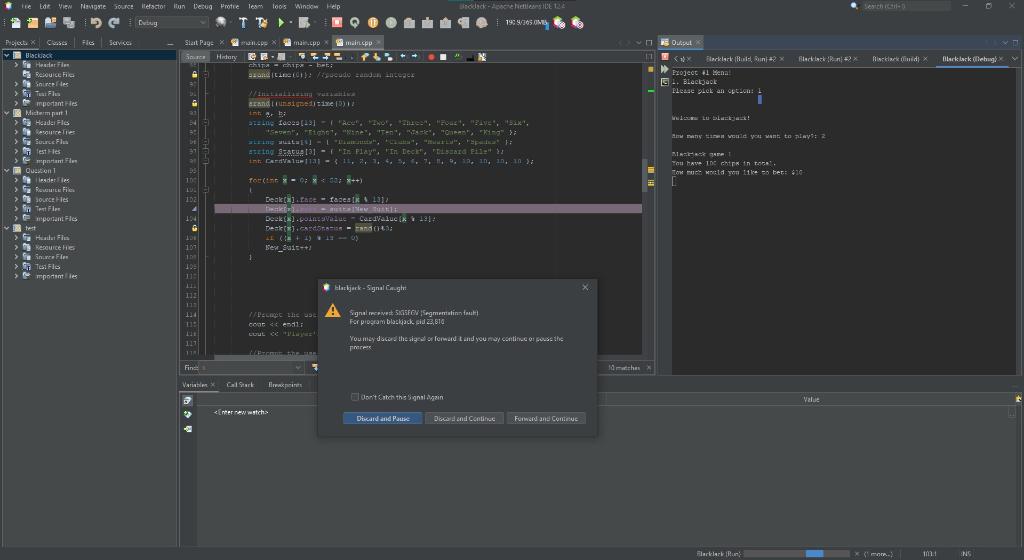The height and width of the screenshot is (560, 1024).
Task: Click top icon in Variables panel sidebar
Action: click(x=187, y=400)
